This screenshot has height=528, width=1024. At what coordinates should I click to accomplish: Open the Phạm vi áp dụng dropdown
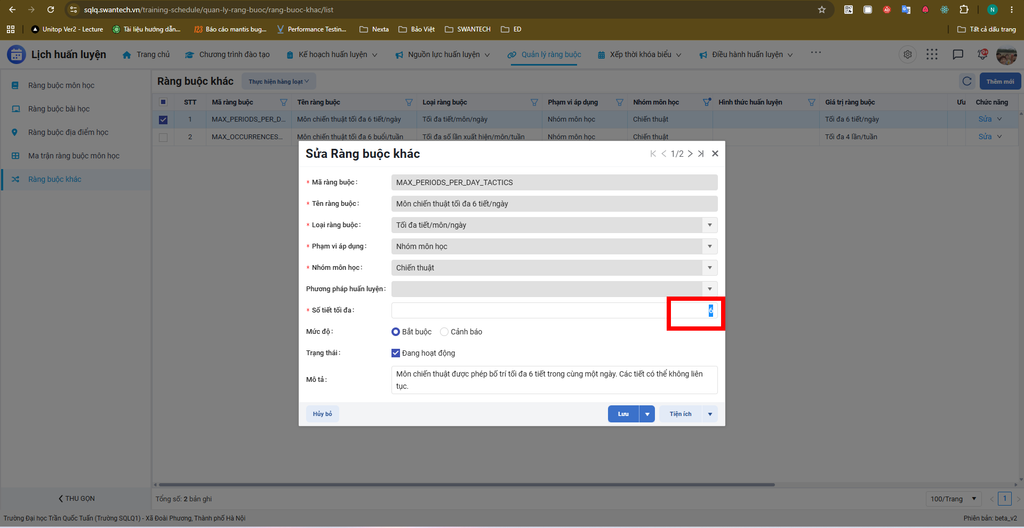[x=710, y=246]
